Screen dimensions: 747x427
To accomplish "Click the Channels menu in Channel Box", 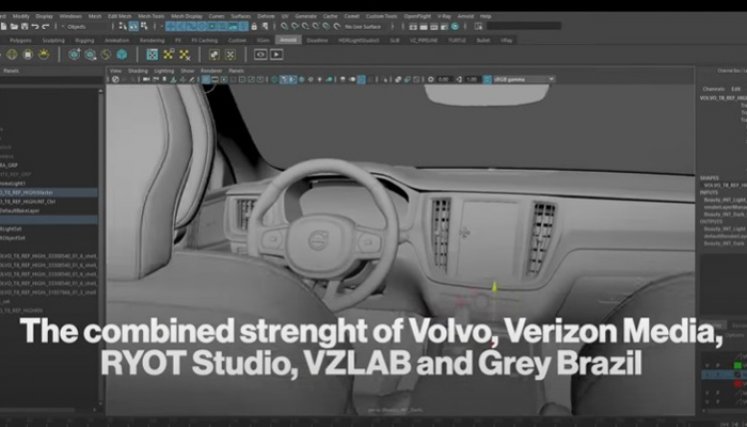I will point(714,89).
